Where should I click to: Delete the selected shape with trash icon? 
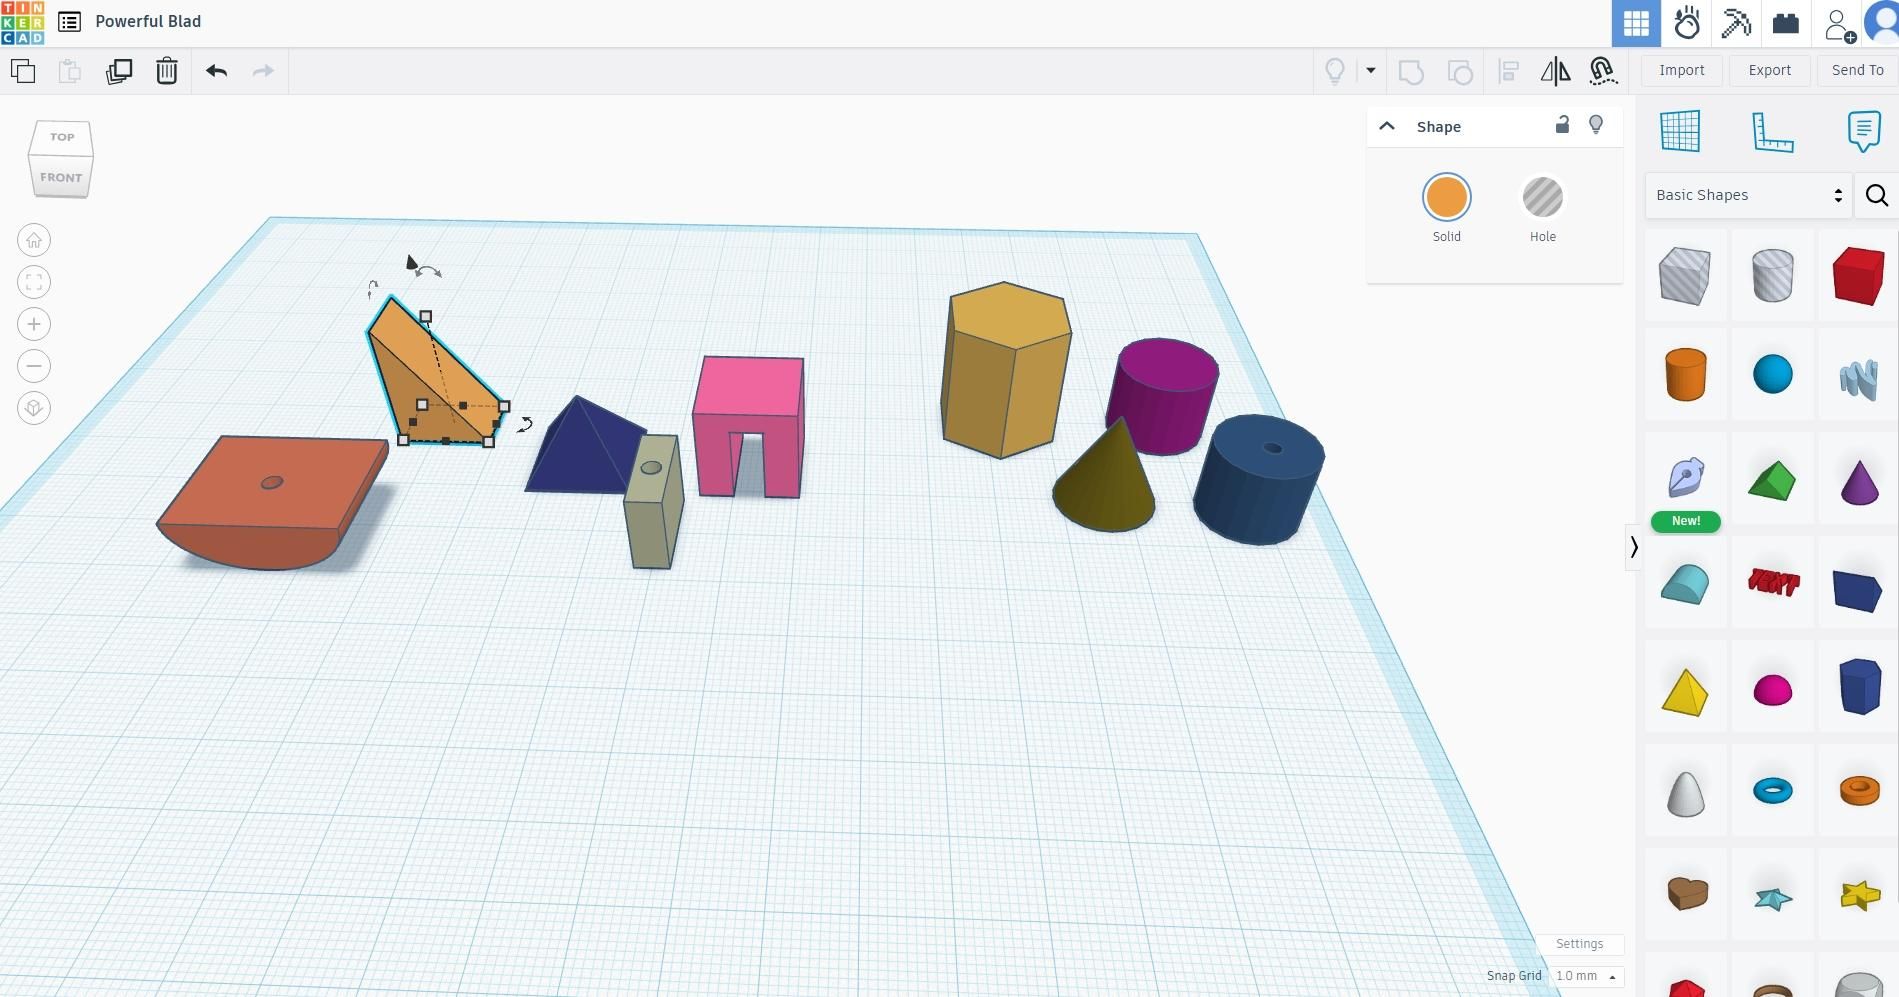[x=167, y=71]
